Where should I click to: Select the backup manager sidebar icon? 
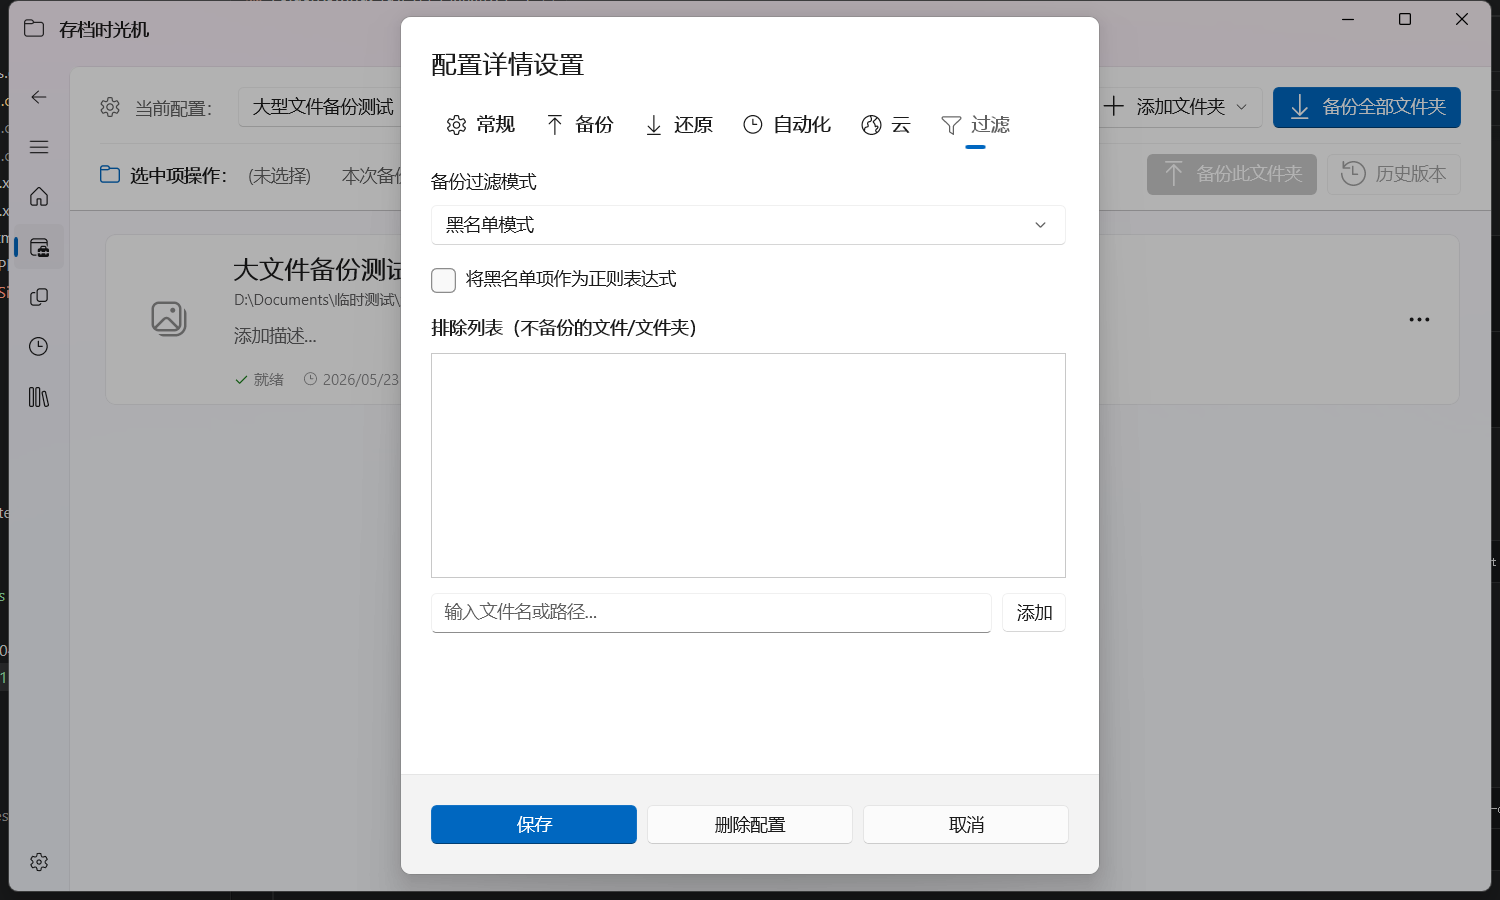point(39,247)
